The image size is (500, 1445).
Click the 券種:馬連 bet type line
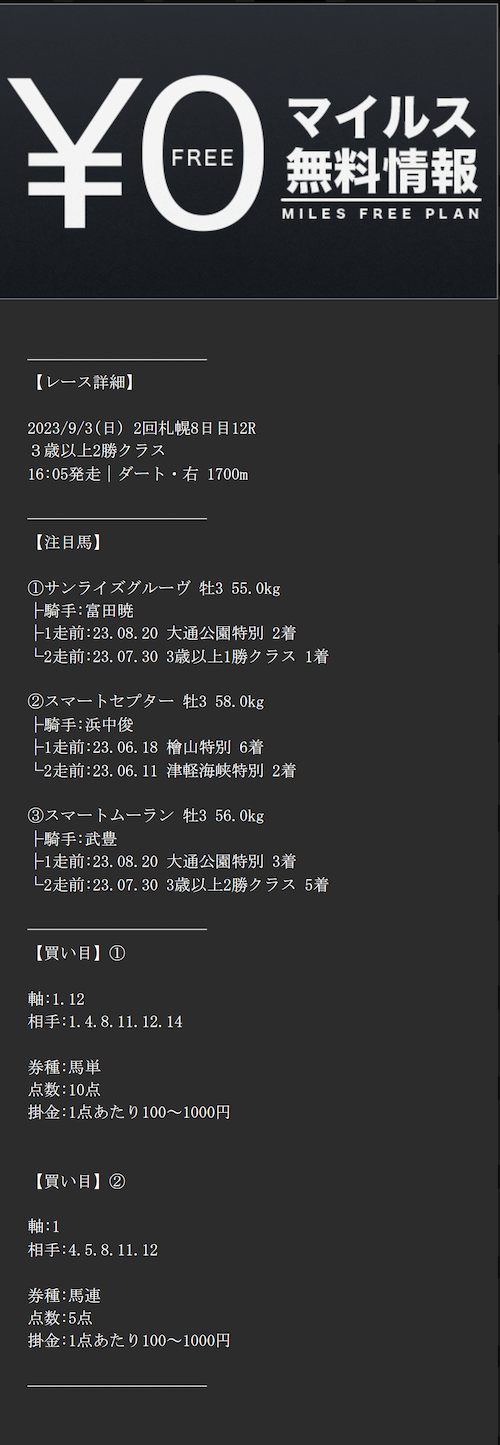click(65, 1295)
